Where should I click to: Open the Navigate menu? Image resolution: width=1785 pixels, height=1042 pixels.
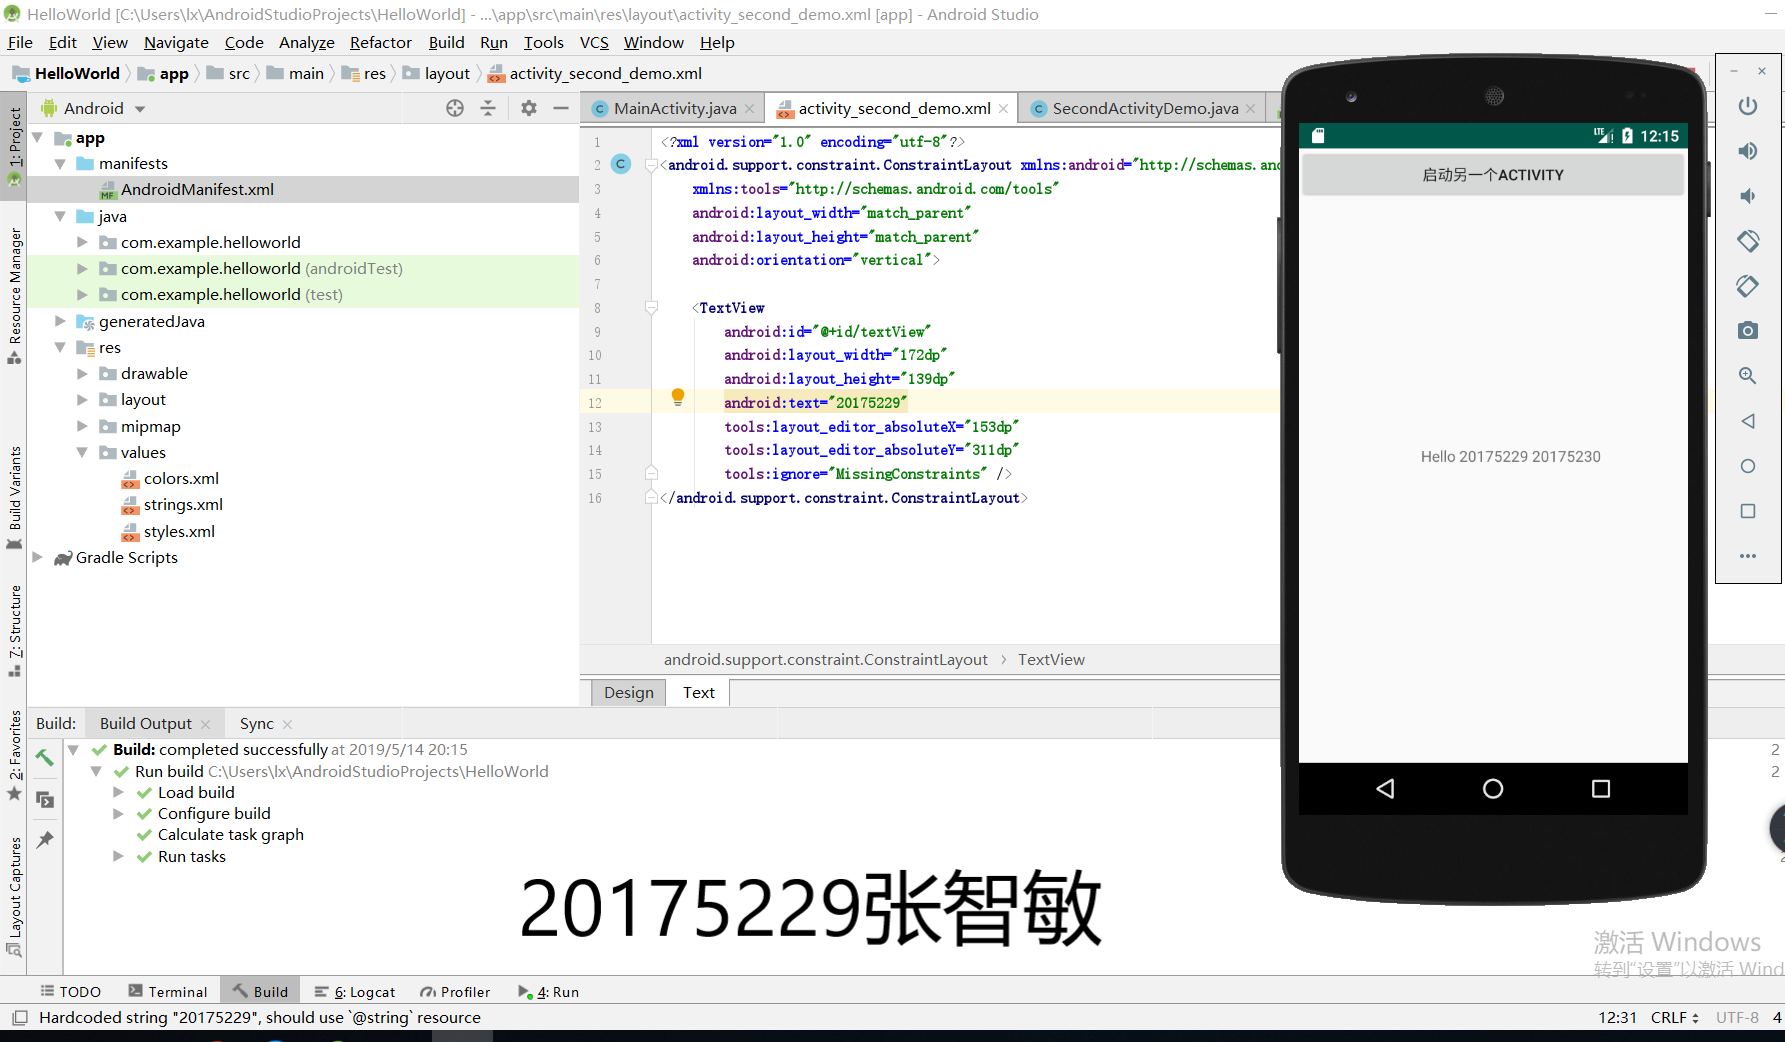[176, 42]
